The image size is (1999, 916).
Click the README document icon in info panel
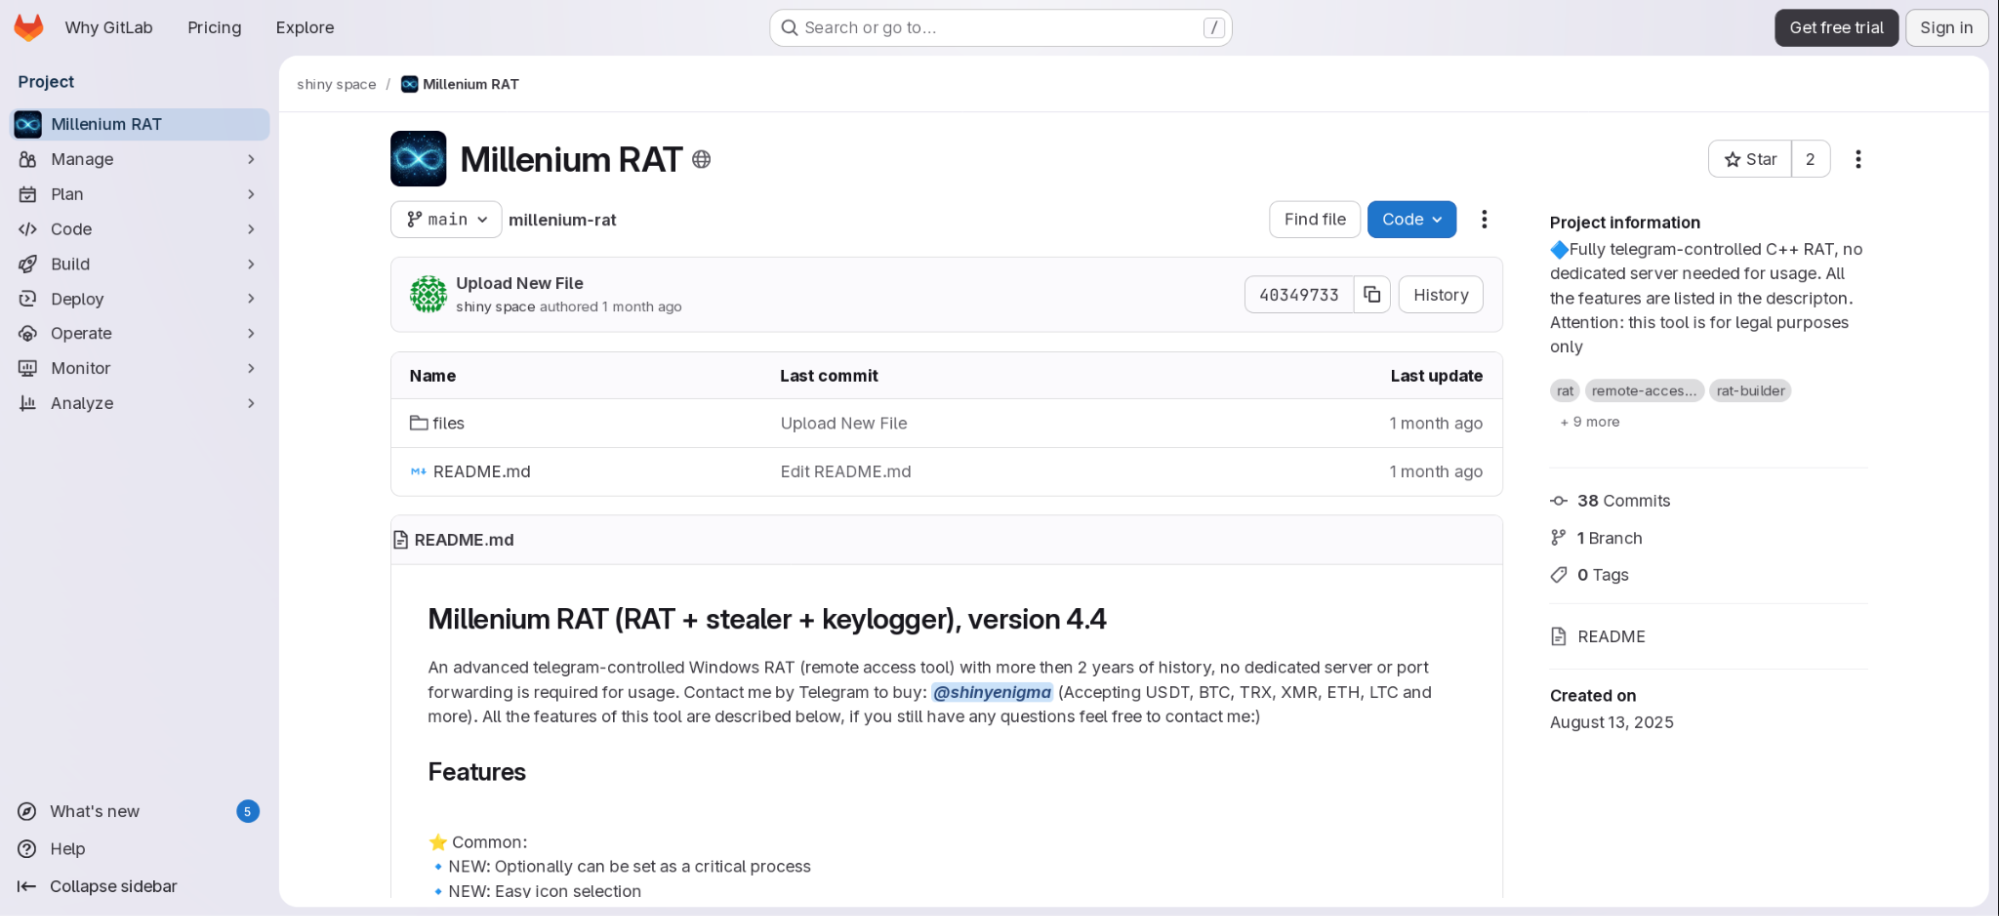(x=1559, y=636)
